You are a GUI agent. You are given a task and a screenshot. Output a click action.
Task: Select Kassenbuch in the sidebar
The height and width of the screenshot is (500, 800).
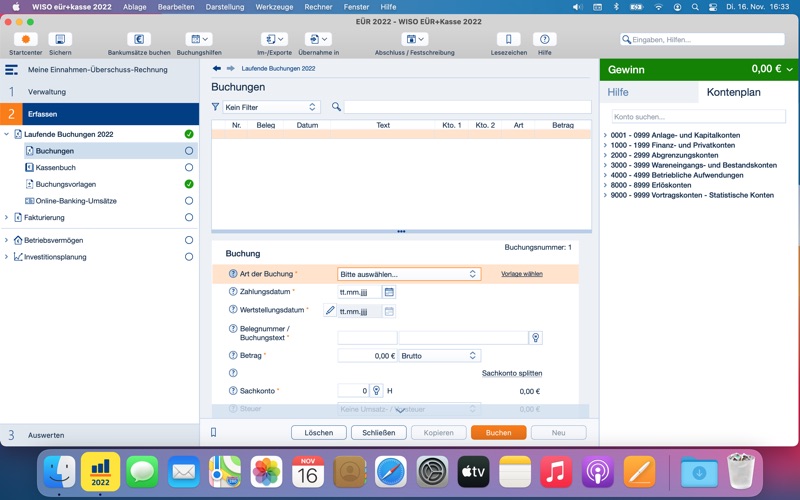click(56, 167)
